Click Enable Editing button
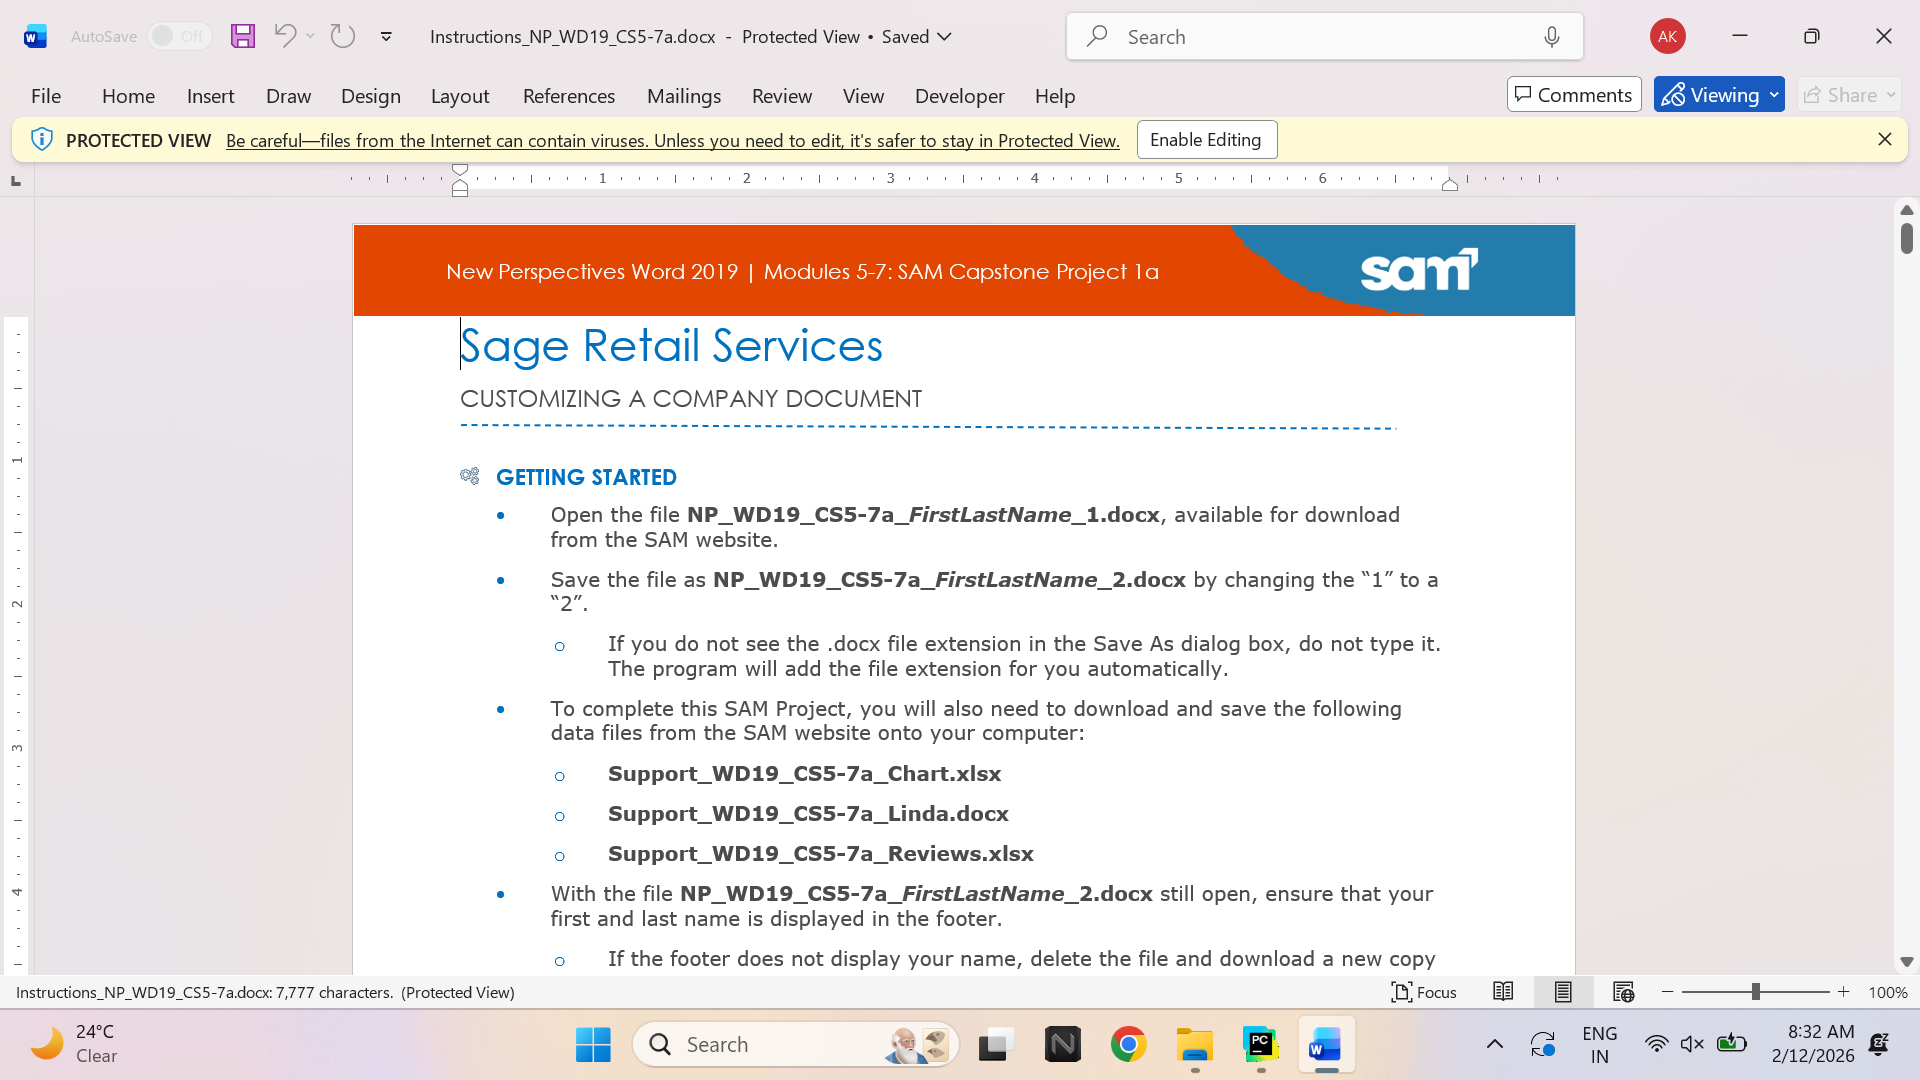This screenshot has width=1920, height=1080. (x=1206, y=140)
